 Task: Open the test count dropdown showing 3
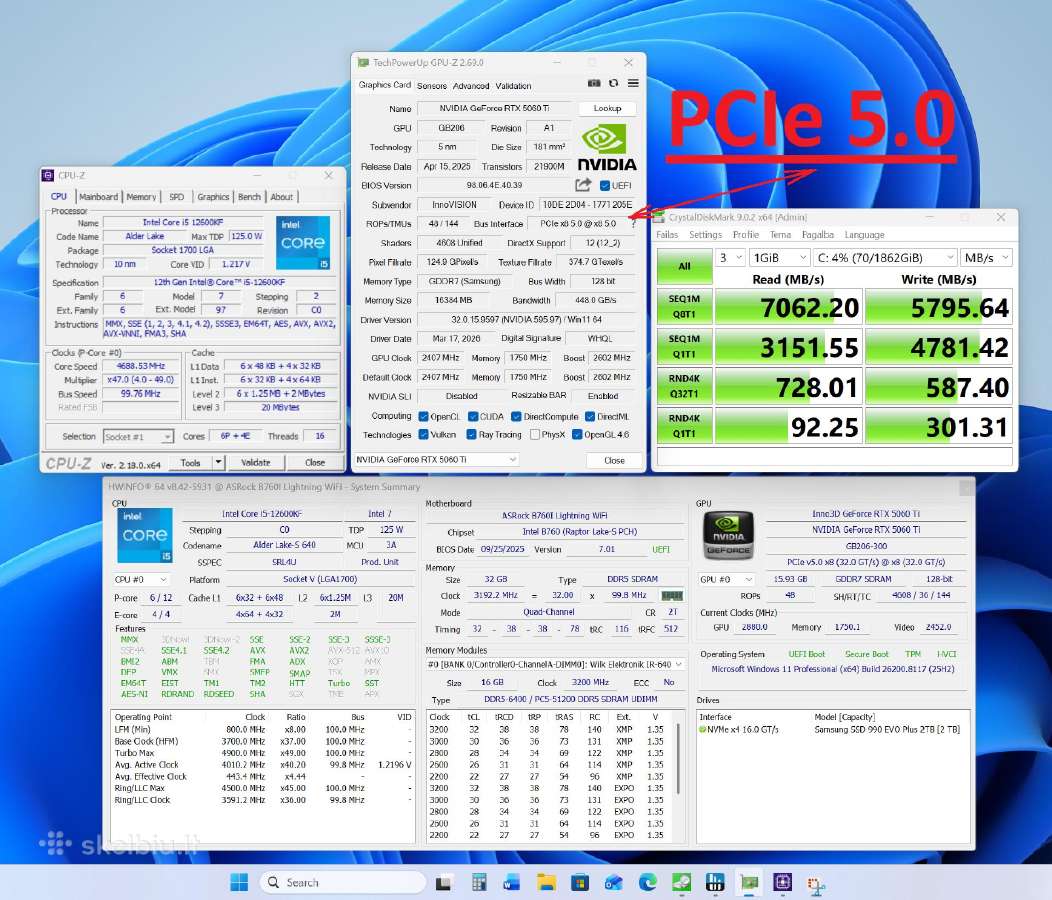pos(731,258)
